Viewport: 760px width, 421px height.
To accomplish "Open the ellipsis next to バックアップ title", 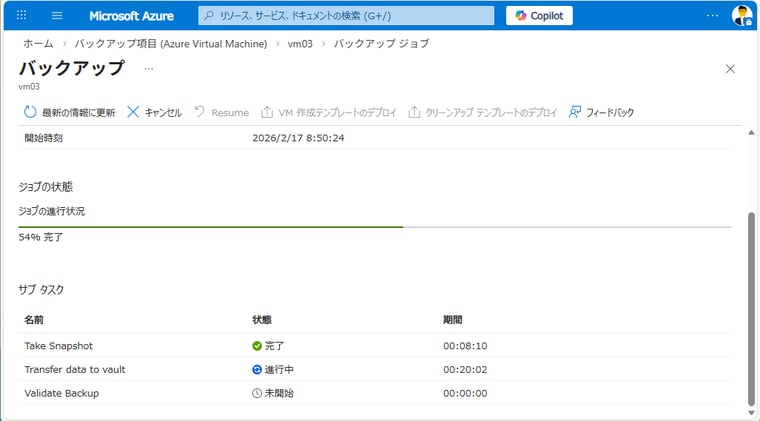I will tap(148, 69).
